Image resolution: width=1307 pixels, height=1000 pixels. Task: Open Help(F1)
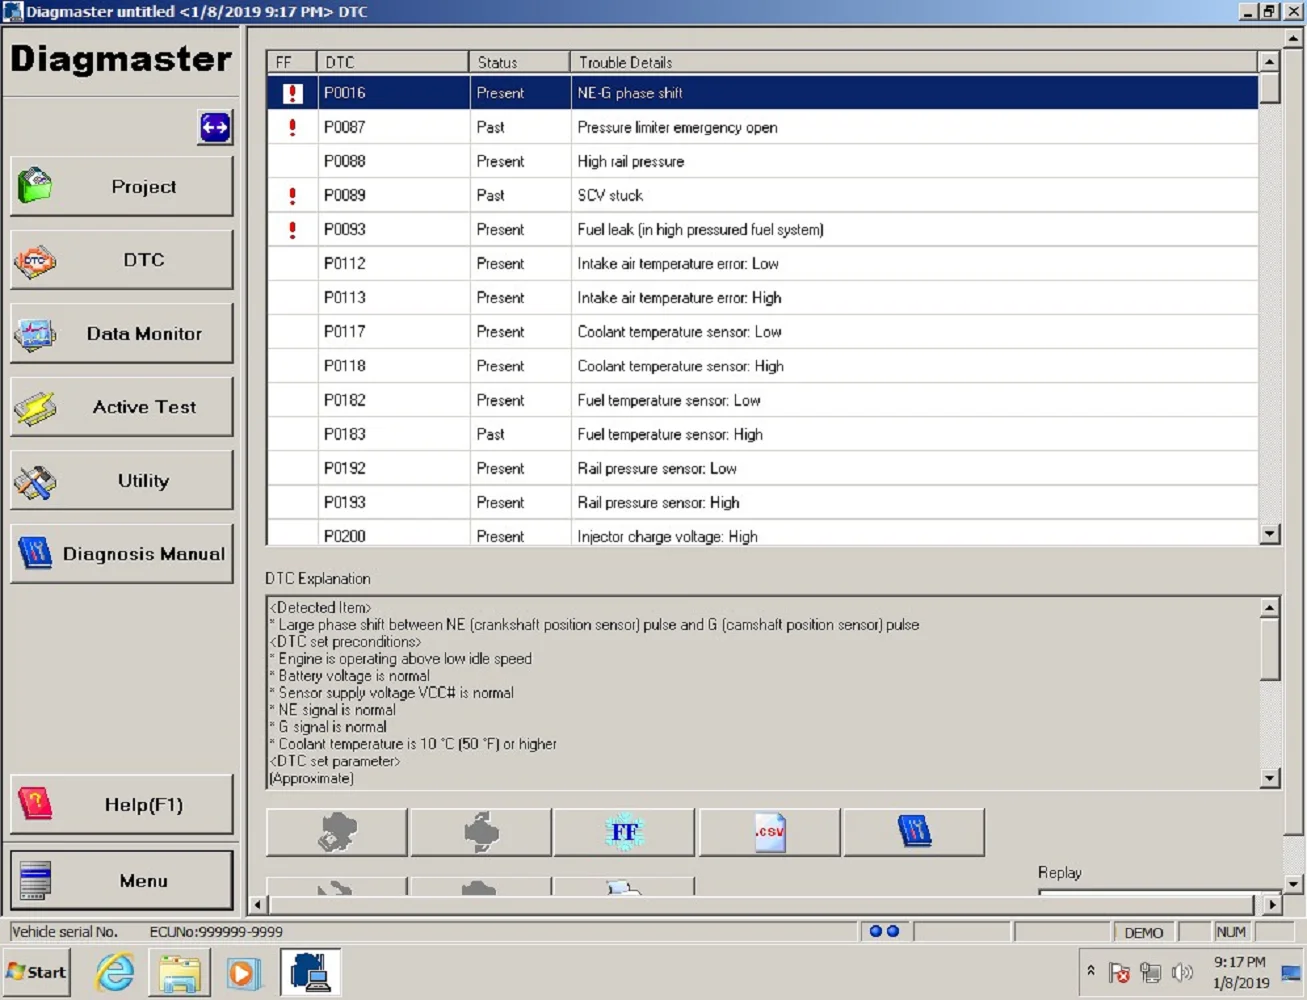122,805
